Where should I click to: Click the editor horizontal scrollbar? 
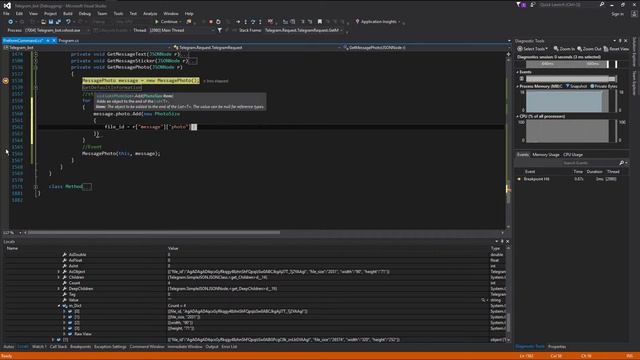pyautogui.click(x=153, y=233)
